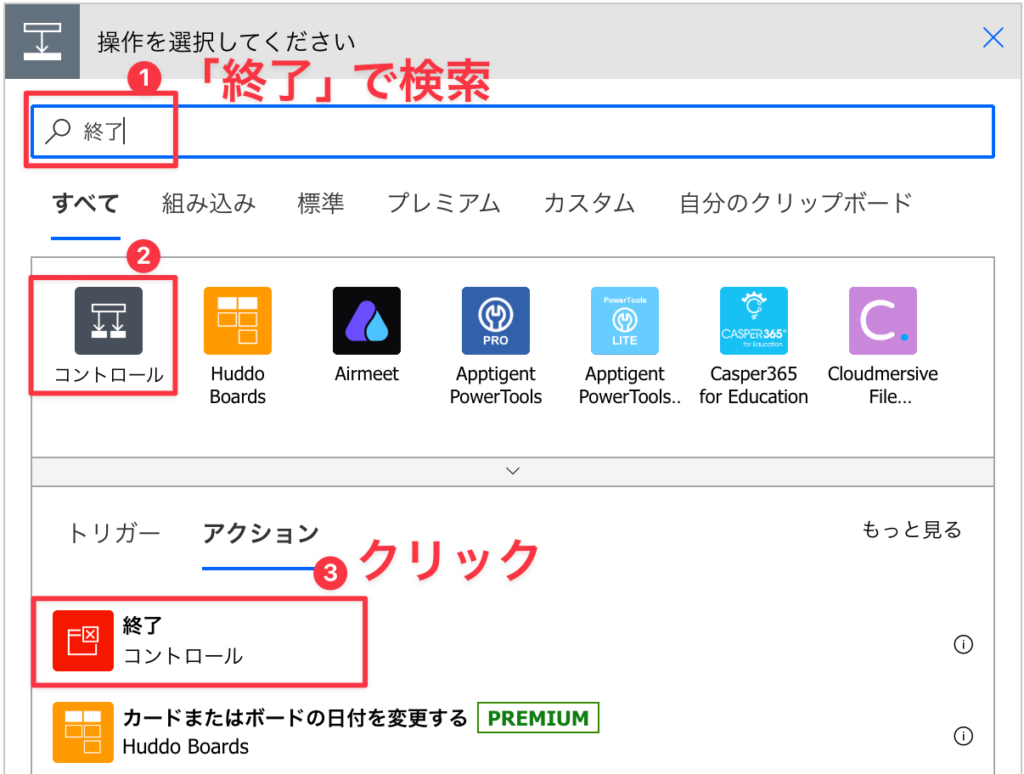Expand the connector list with the chevron
The width and height of the screenshot is (1024, 774).
[x=513, y=471]
